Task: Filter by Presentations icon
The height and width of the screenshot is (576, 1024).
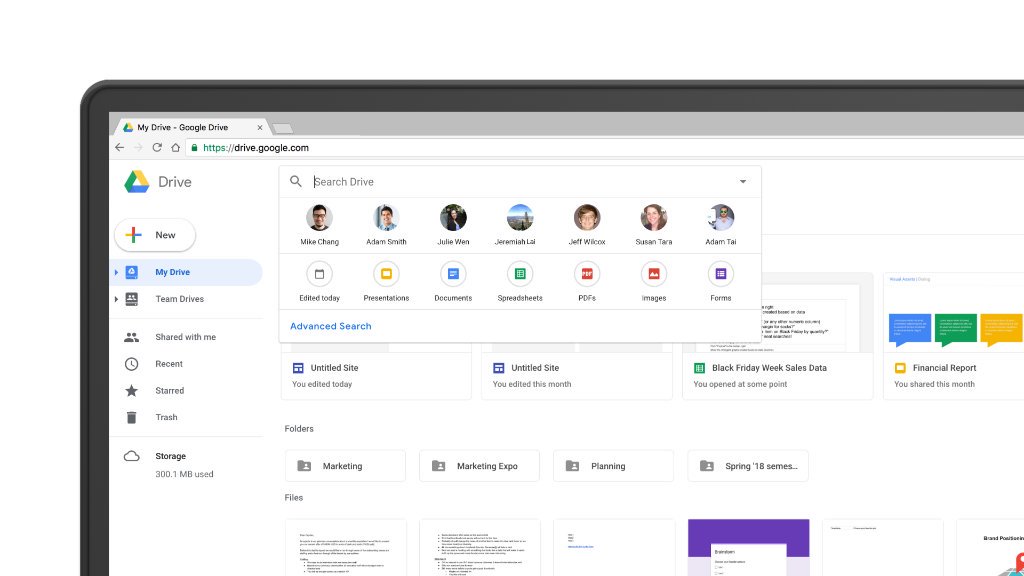Action: pos(386,274)
